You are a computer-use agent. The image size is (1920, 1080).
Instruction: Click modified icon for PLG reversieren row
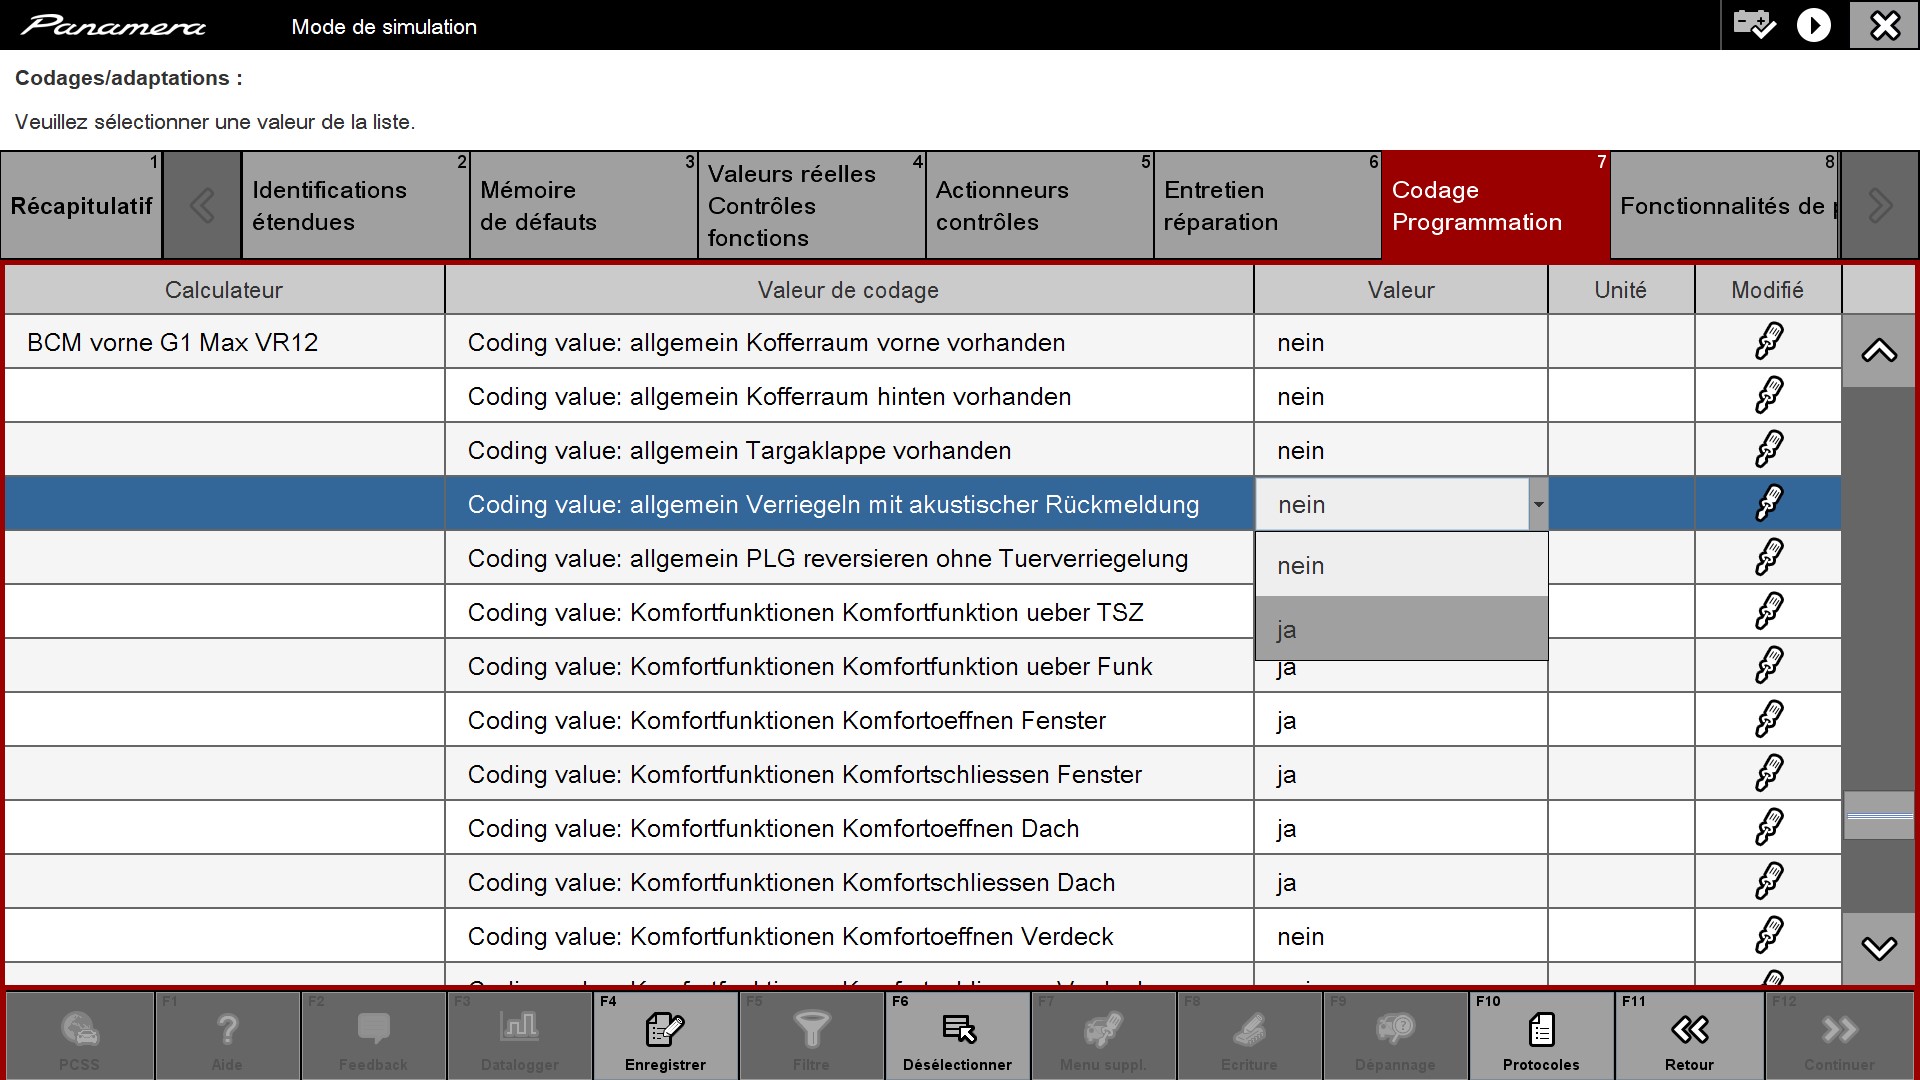coord(1768,558)
